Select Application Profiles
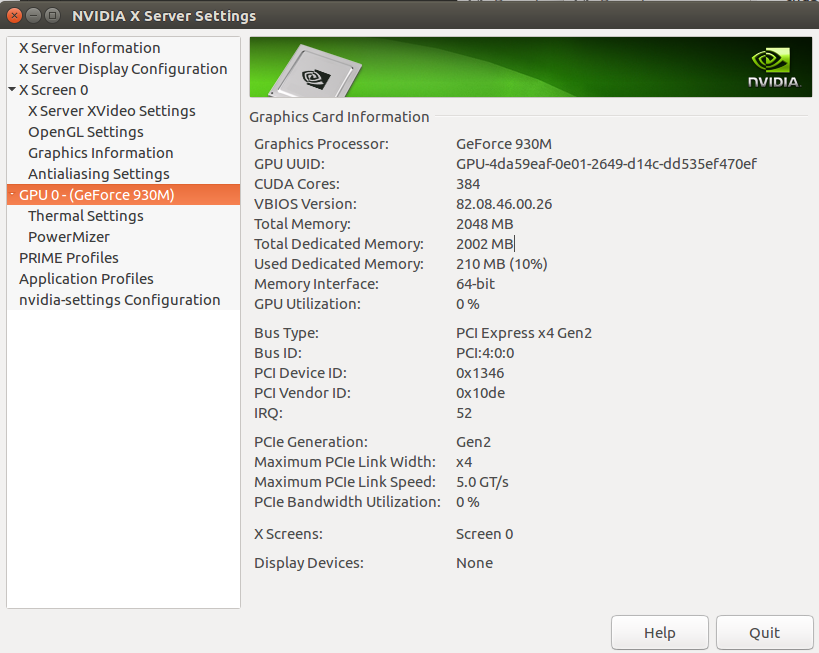This screenshot has width=819, height=653. coord(86,278)
